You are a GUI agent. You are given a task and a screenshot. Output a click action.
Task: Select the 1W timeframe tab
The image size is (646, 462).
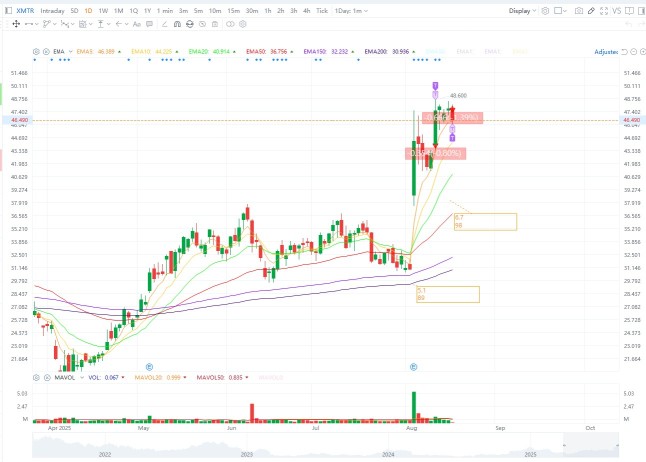click(103, 11)
